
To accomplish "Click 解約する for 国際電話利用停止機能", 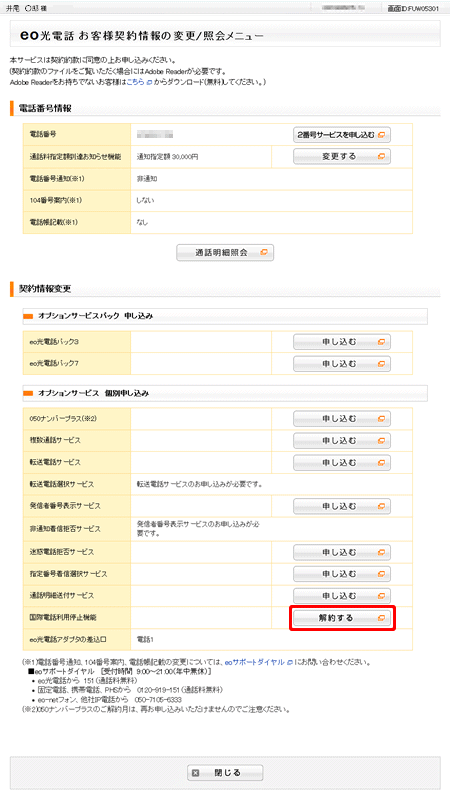I will (x=342, y=618).
